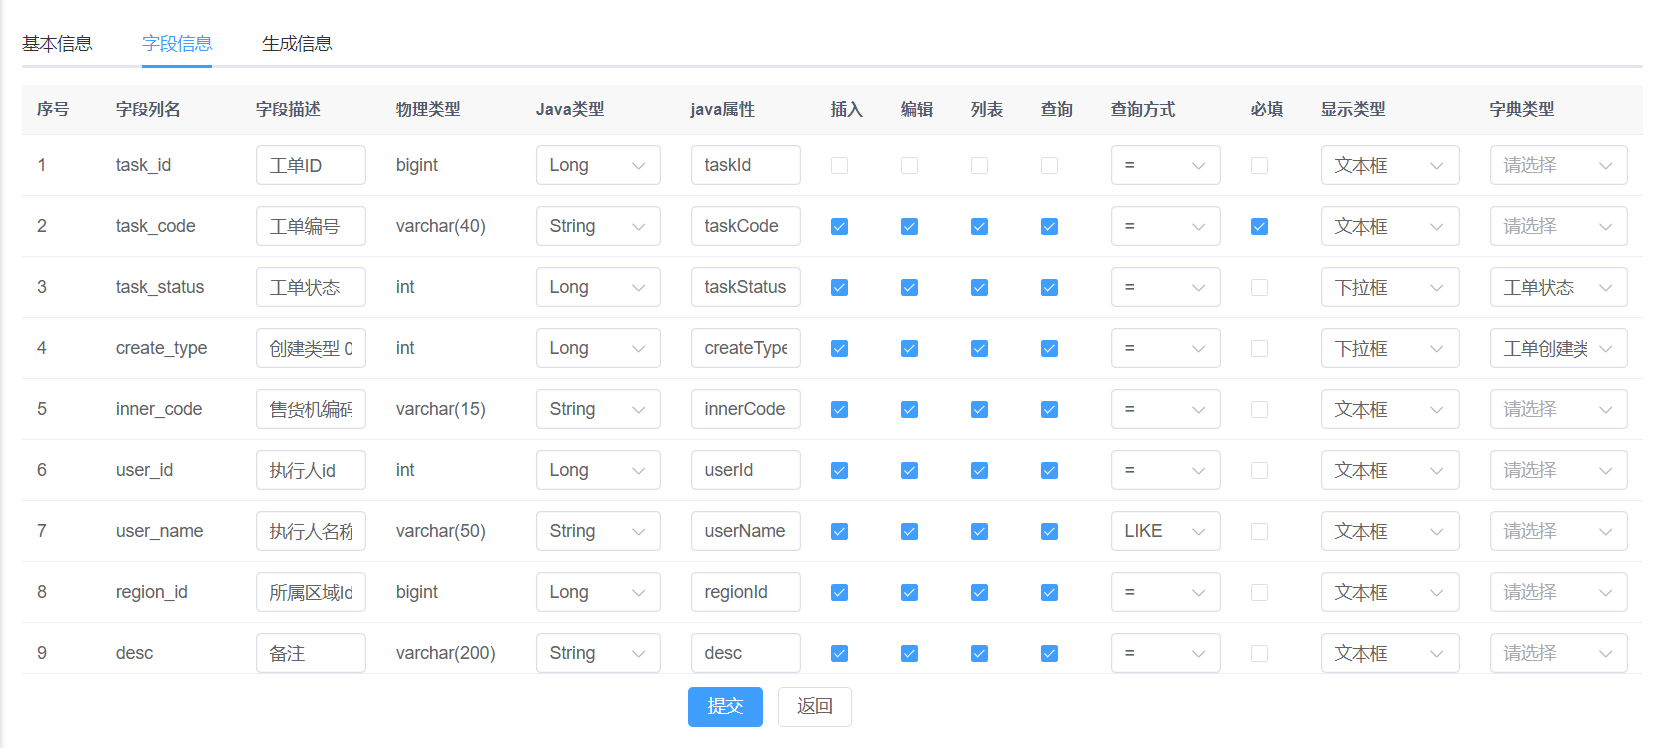Toggle 编辑 checkbox in task_status row
Image resolution: width=1659 pixels, height=748 pixels.
pos(909,288)
